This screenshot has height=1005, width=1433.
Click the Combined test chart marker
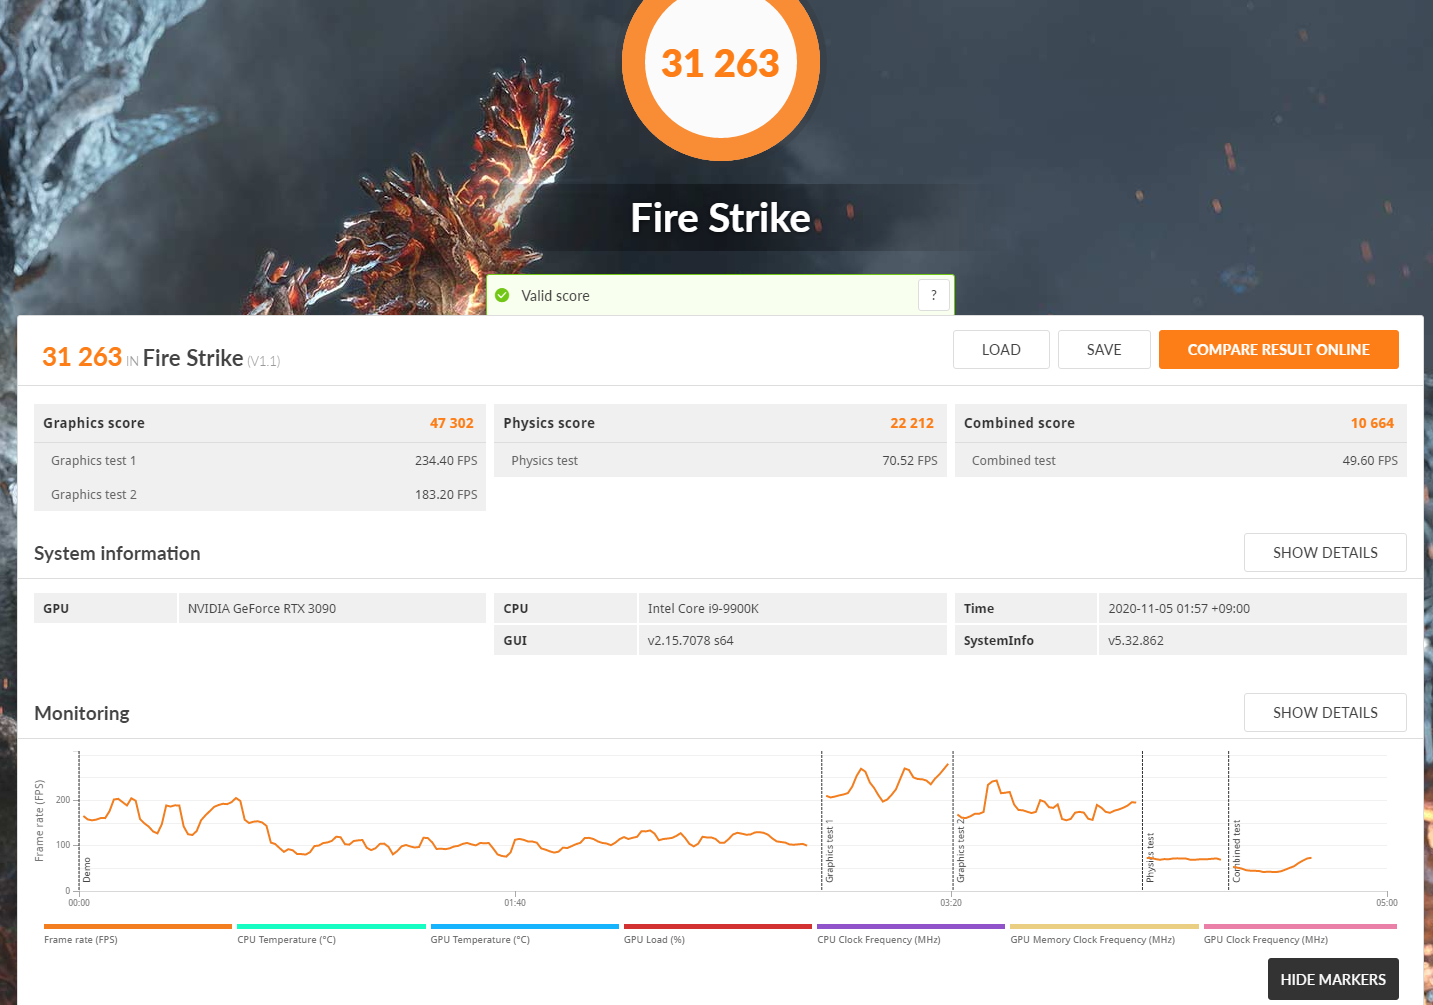[x=1236, y=851]
